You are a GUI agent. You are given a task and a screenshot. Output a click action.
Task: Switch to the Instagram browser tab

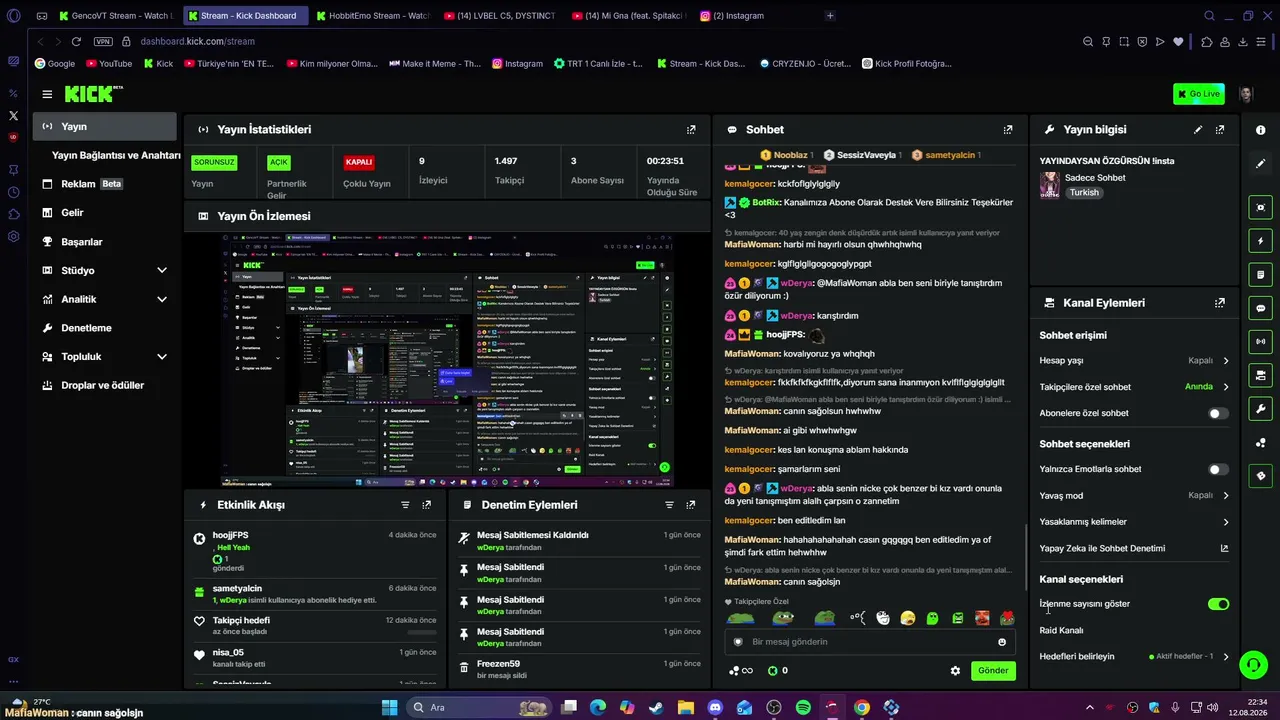click(740, 16)
